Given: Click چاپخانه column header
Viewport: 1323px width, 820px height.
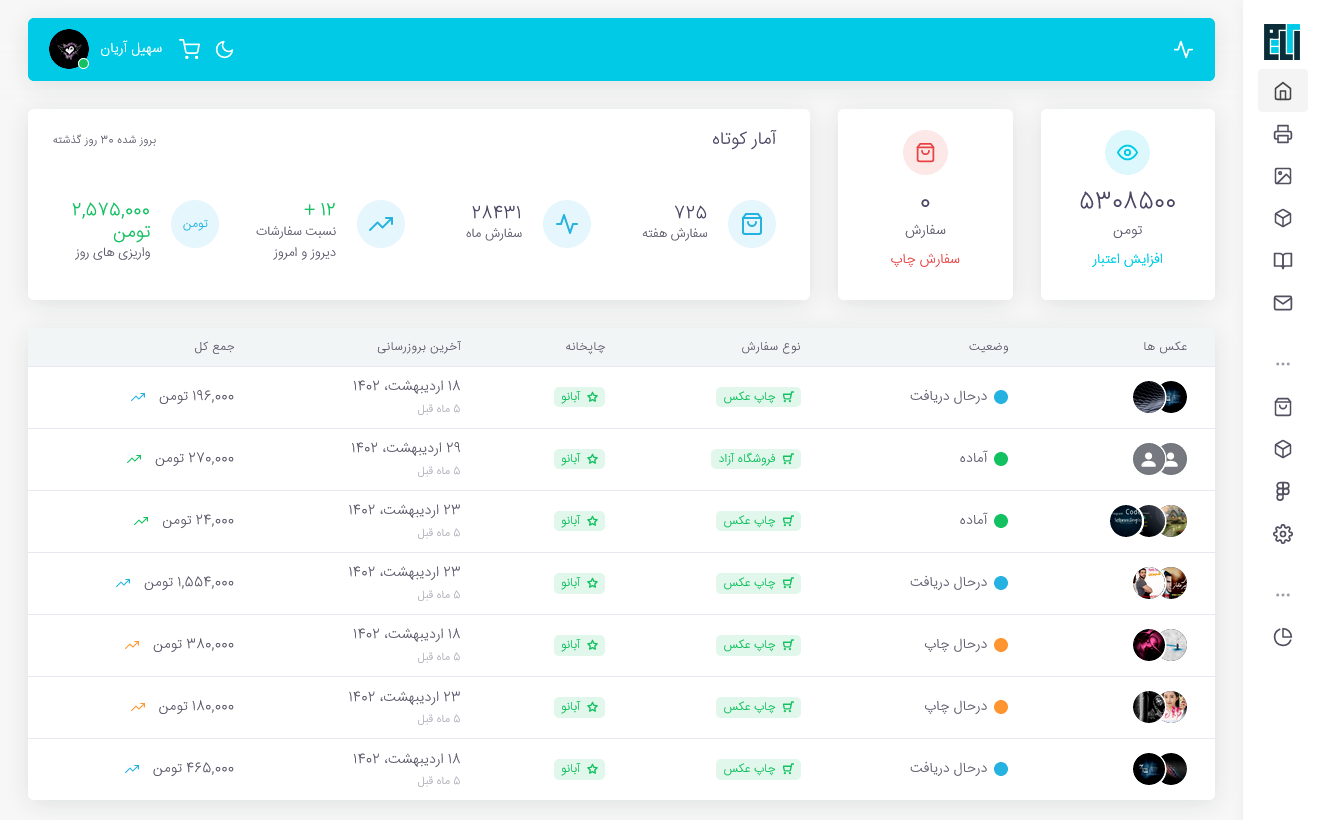Looking at the screenshot, I should tap(585, 347).
